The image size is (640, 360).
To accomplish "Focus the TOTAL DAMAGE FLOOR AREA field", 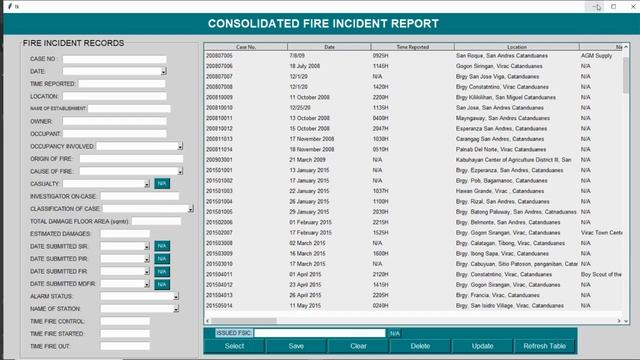I will point(156,221).
